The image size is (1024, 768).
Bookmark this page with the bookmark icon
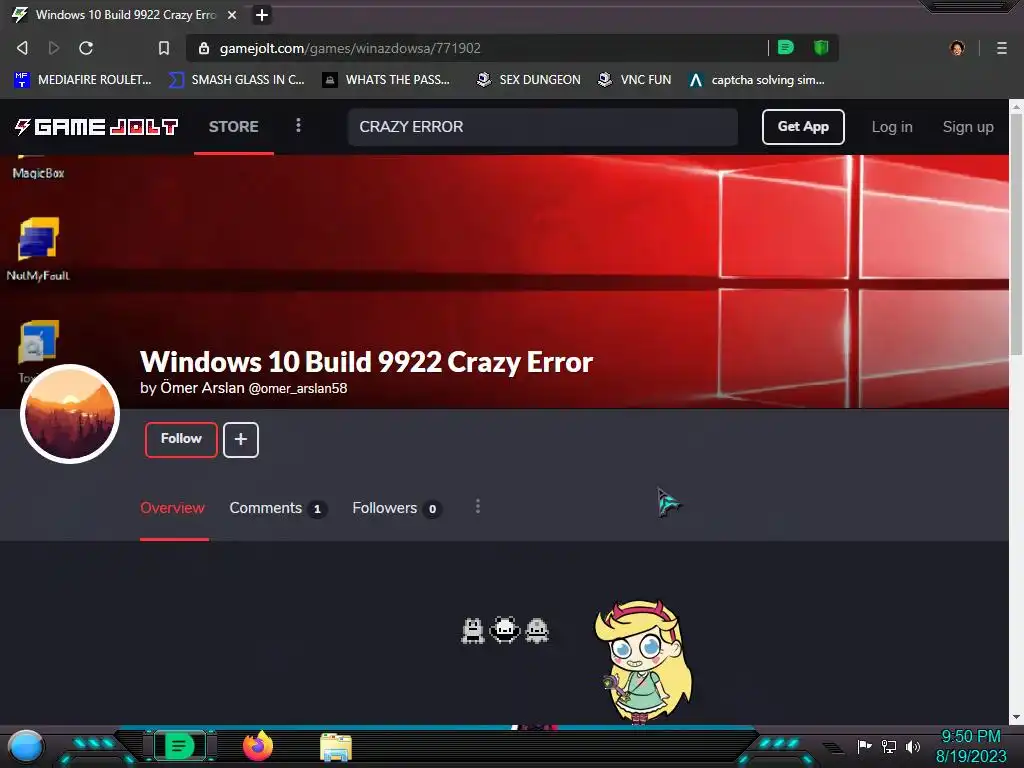[x=164, y=48]
